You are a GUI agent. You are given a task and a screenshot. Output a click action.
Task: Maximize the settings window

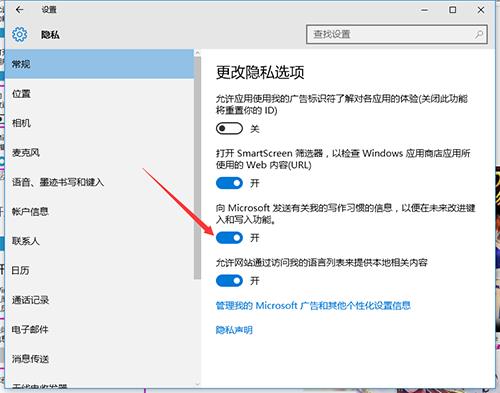tap(453, 10)
